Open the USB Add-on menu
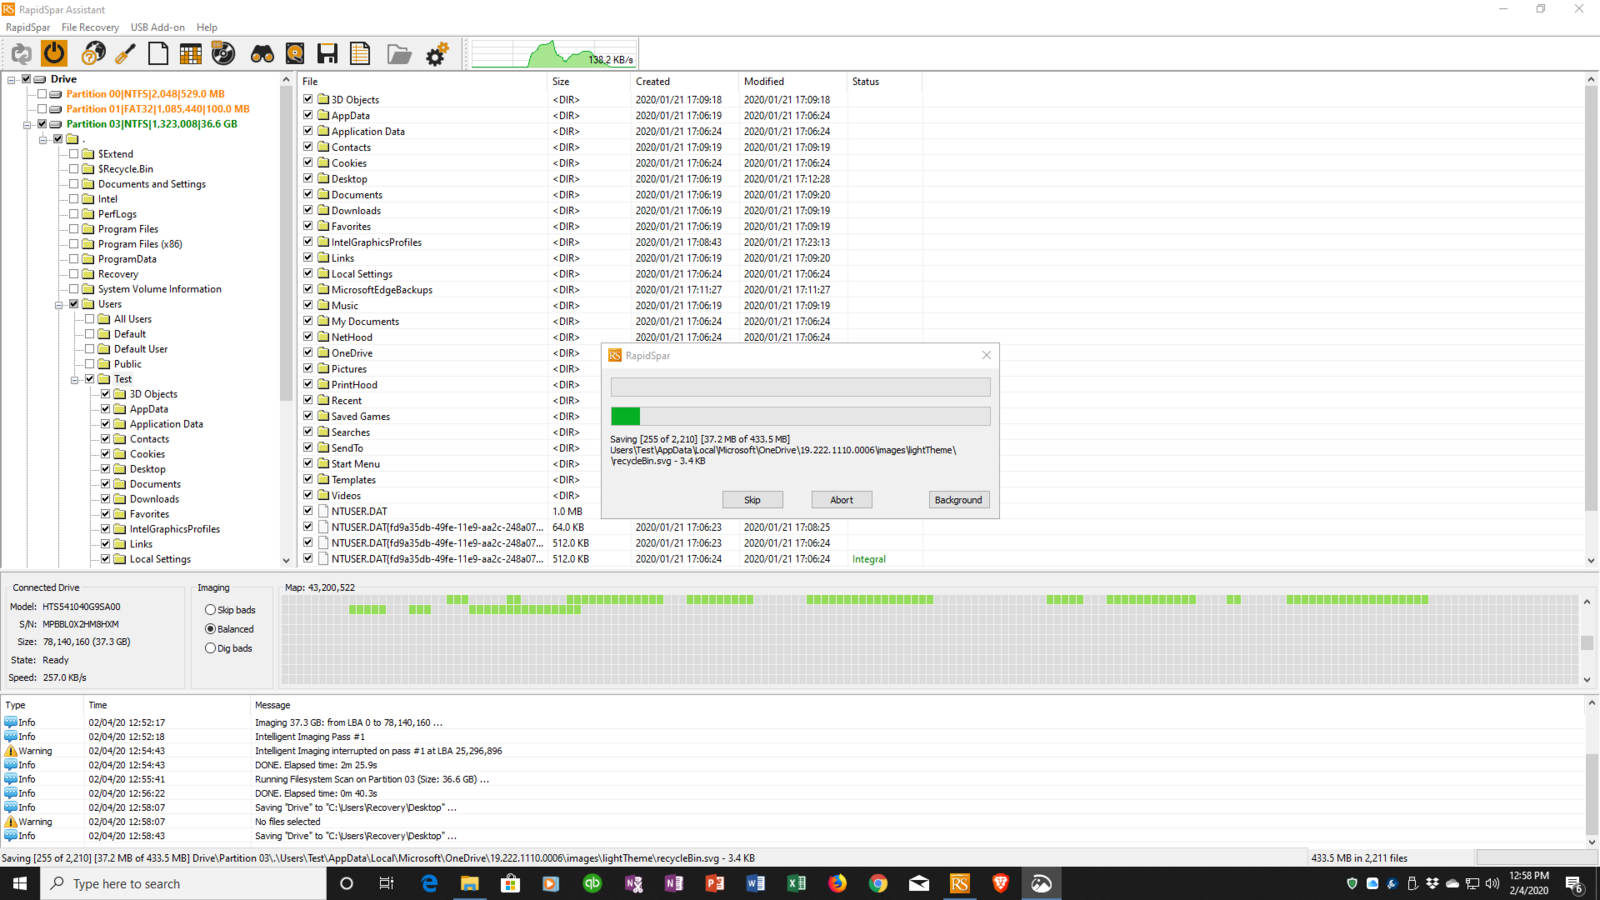The image size is (1600, 900). pyautogui.click(x=157, y=27)
